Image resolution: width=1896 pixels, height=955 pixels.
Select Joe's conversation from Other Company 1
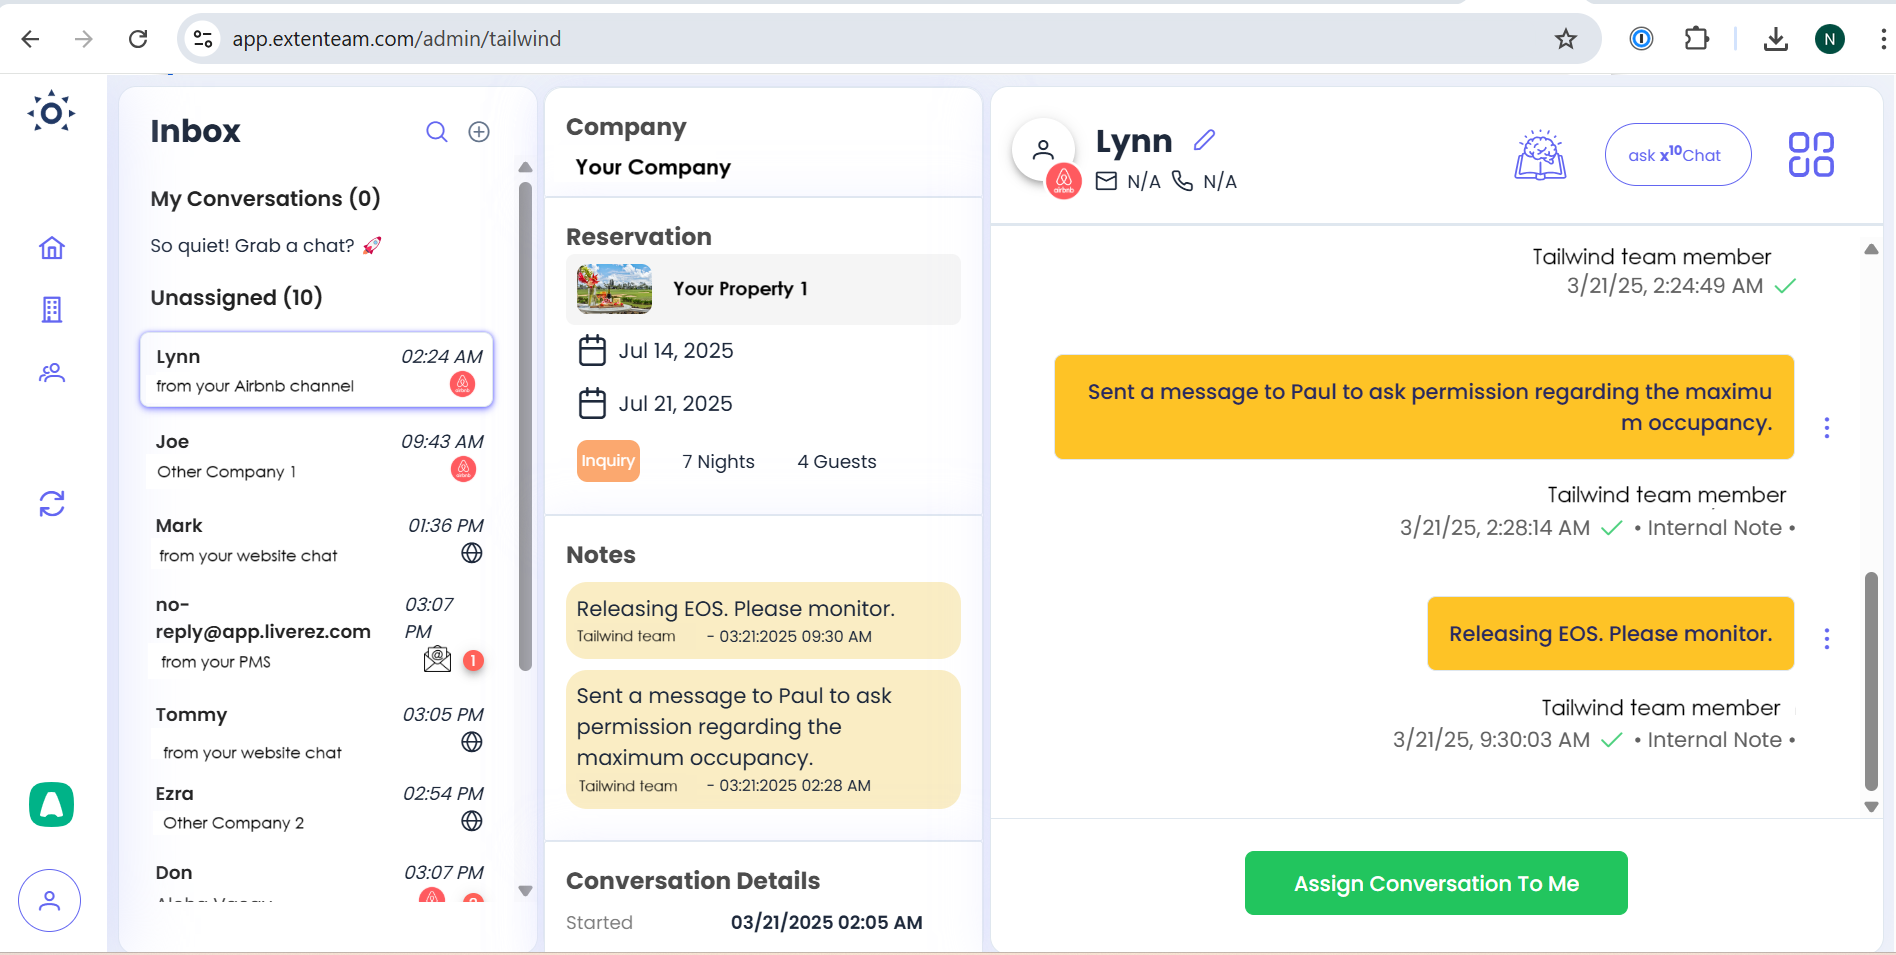coord(316,456)
